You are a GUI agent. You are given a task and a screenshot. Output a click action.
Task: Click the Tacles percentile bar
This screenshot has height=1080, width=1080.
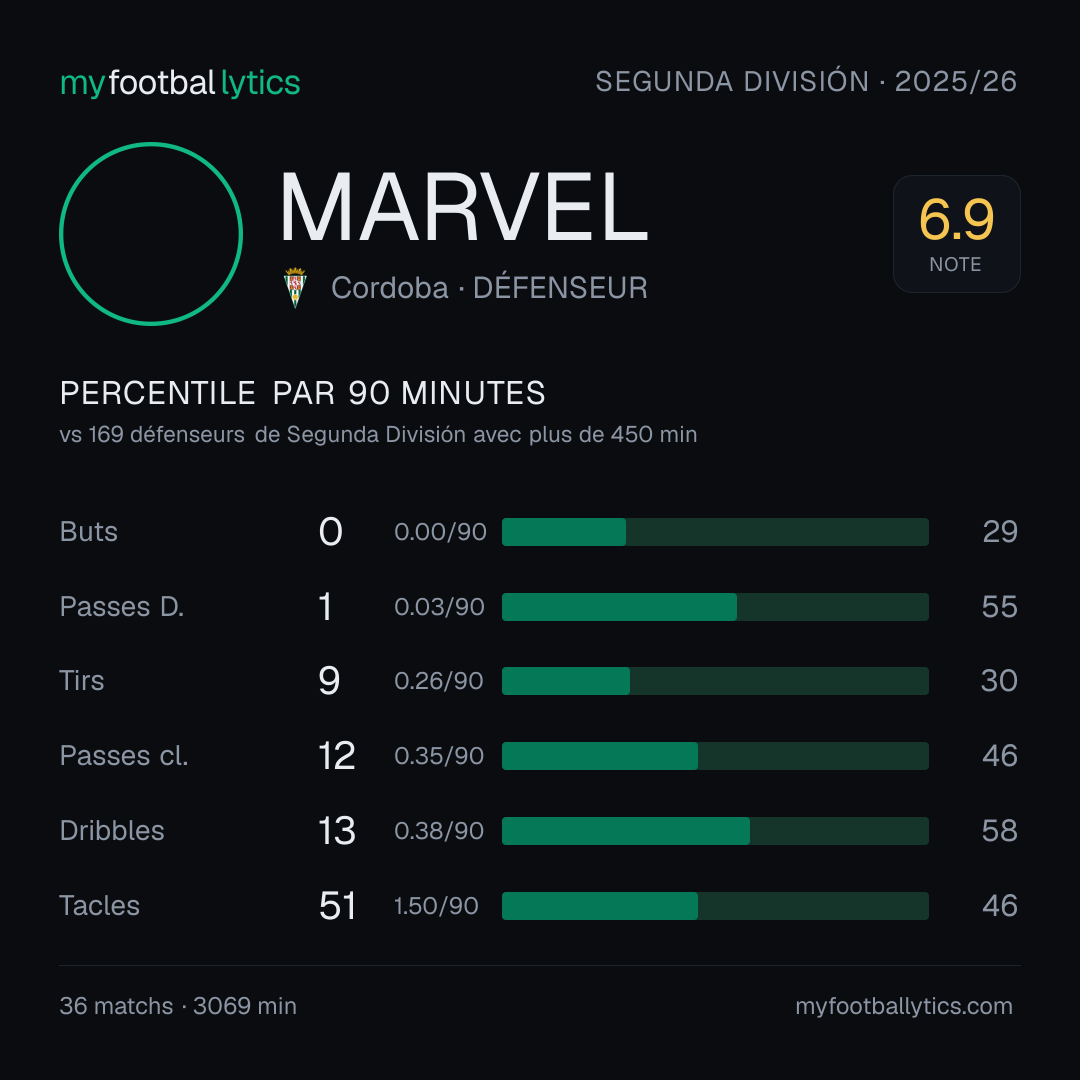pos(715,906)
